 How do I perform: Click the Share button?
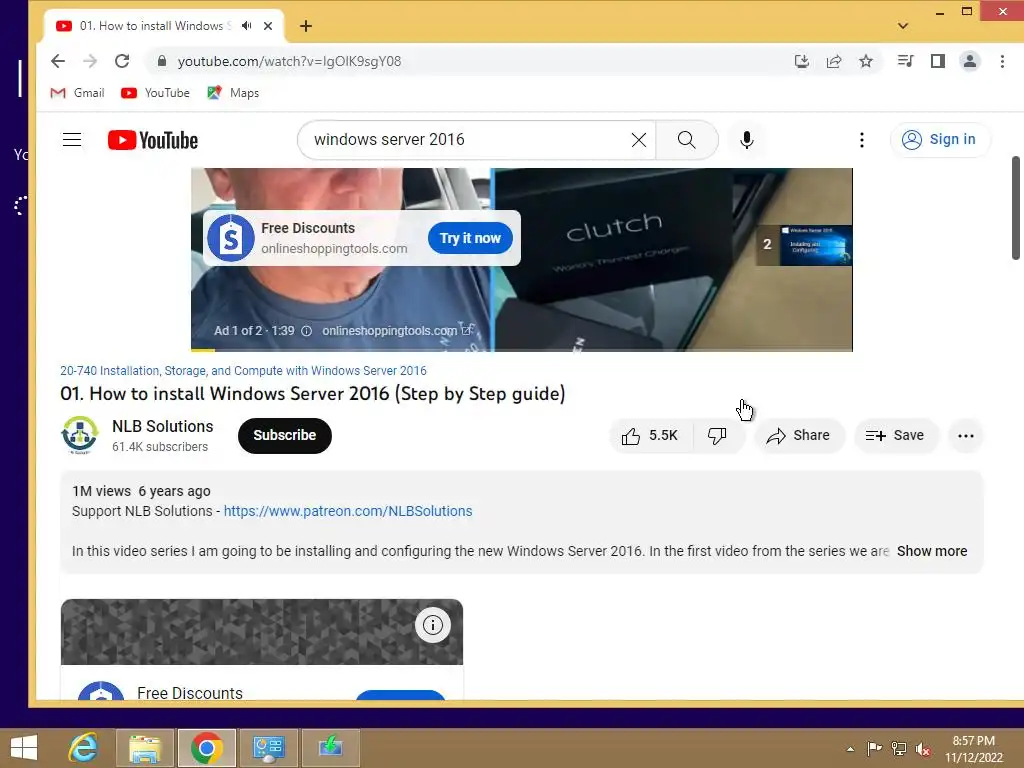point(799,436)
